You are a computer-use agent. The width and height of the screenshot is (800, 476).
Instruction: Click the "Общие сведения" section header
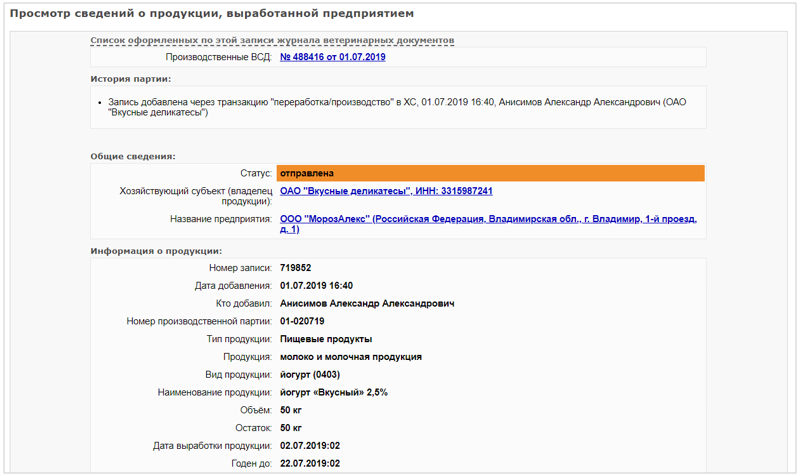point(133,156)
